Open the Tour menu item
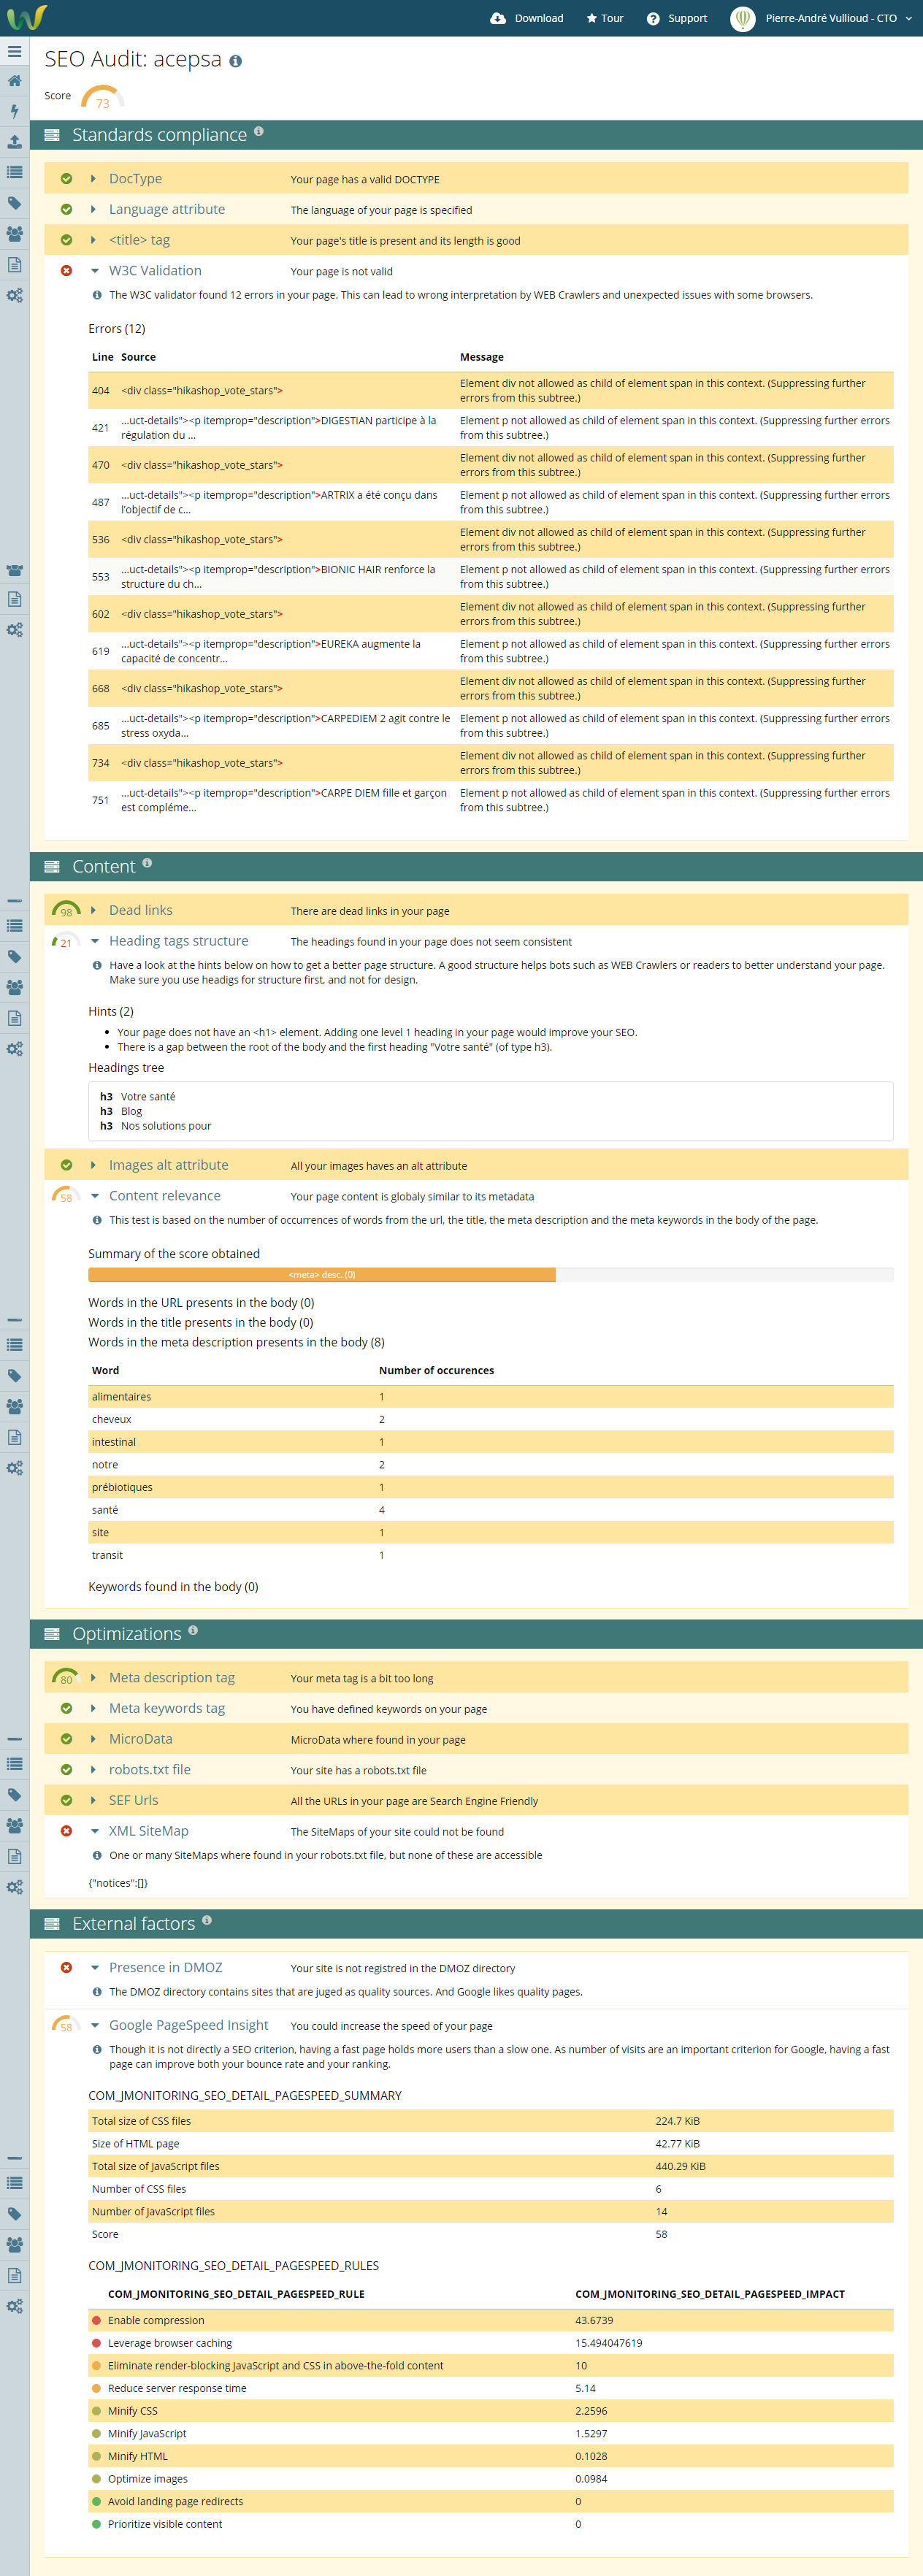923x2576 pixels. [x=605, y=18]
